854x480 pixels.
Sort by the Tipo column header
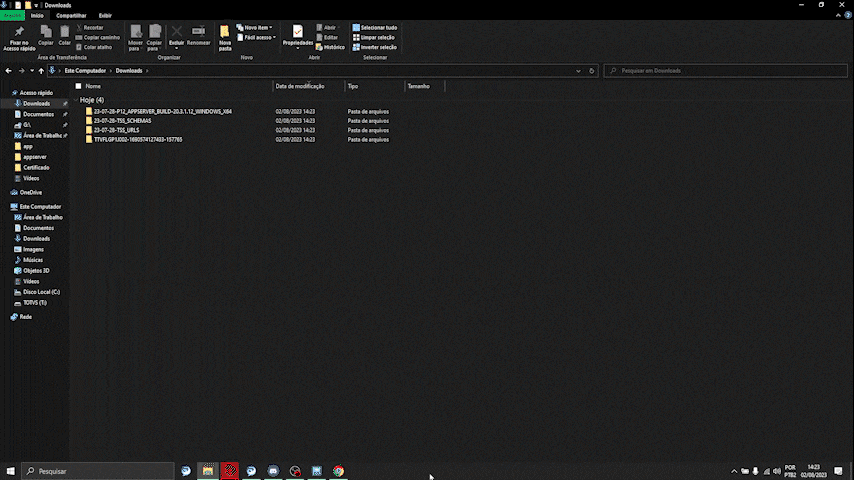tap(353, 86)
